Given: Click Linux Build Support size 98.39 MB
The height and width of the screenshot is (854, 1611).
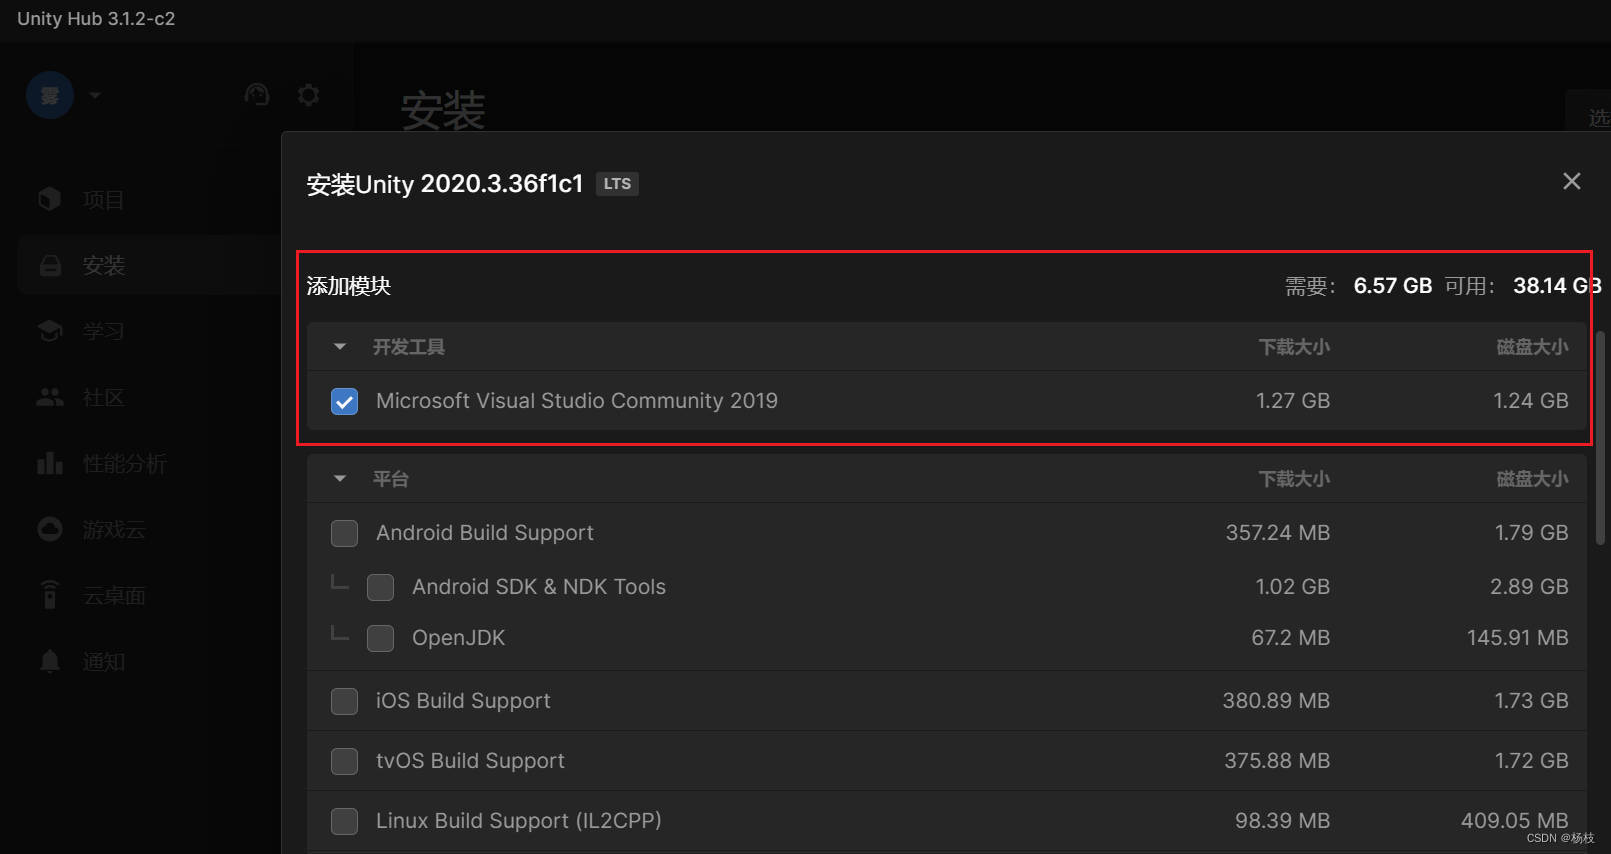Looking at the screenshot, I should click(x=1282, y=821).
